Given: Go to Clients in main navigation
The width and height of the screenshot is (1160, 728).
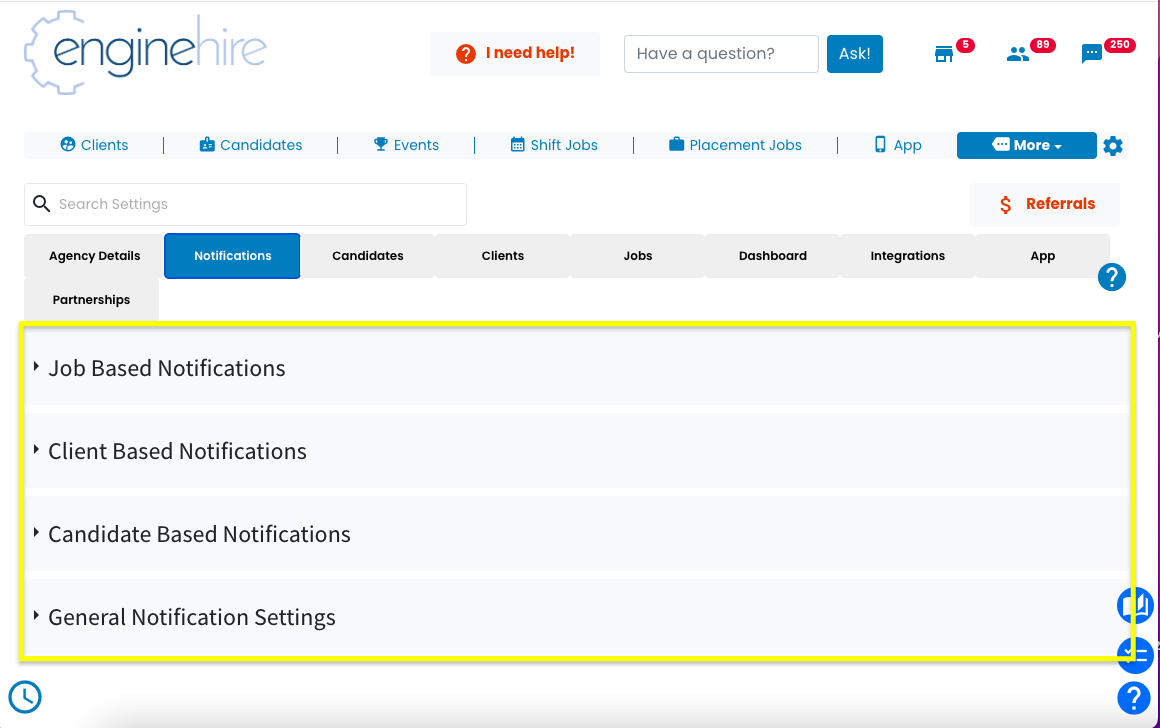Looking at the screenshot, I should 94,145.
